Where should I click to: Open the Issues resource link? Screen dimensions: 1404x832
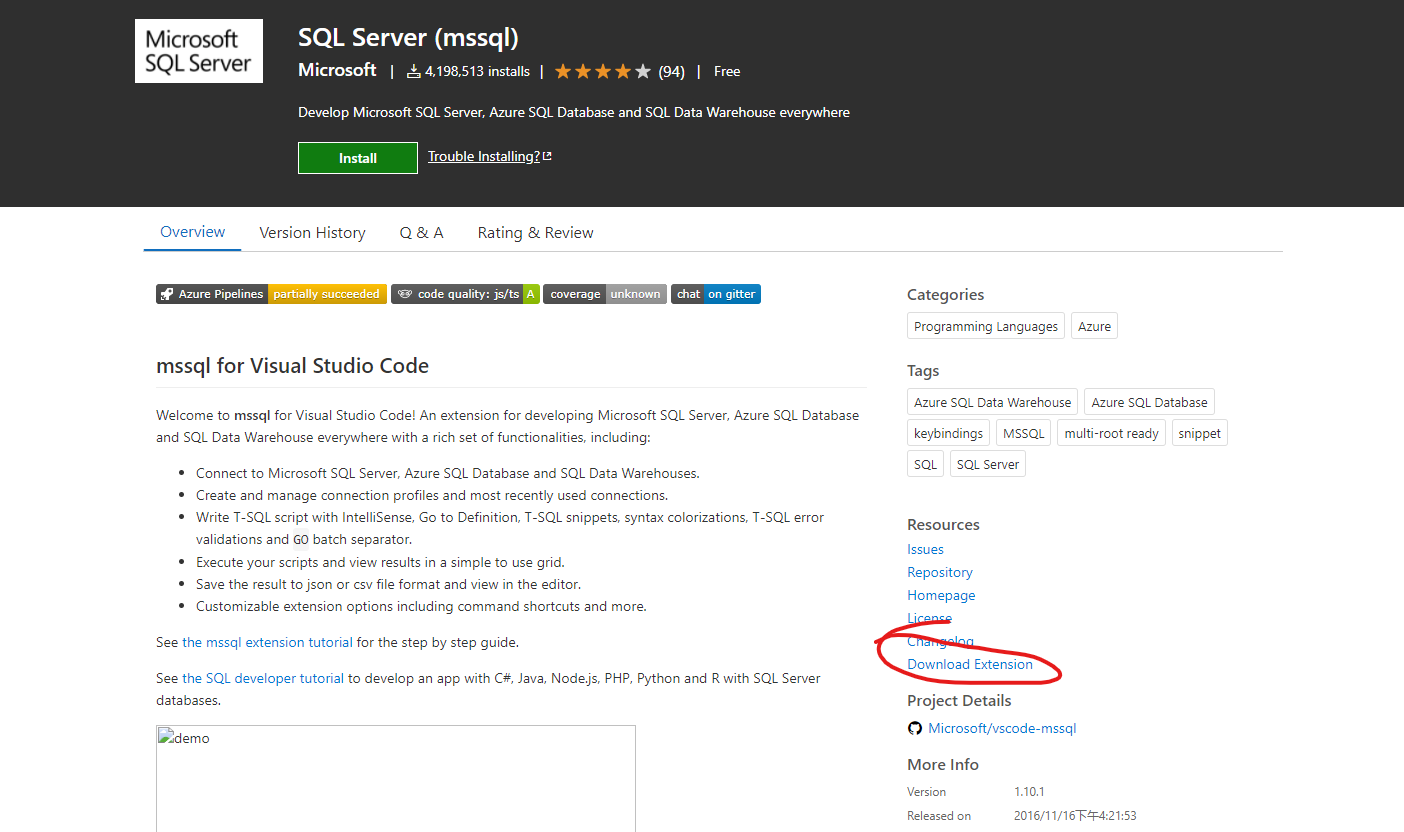point(925,549)
